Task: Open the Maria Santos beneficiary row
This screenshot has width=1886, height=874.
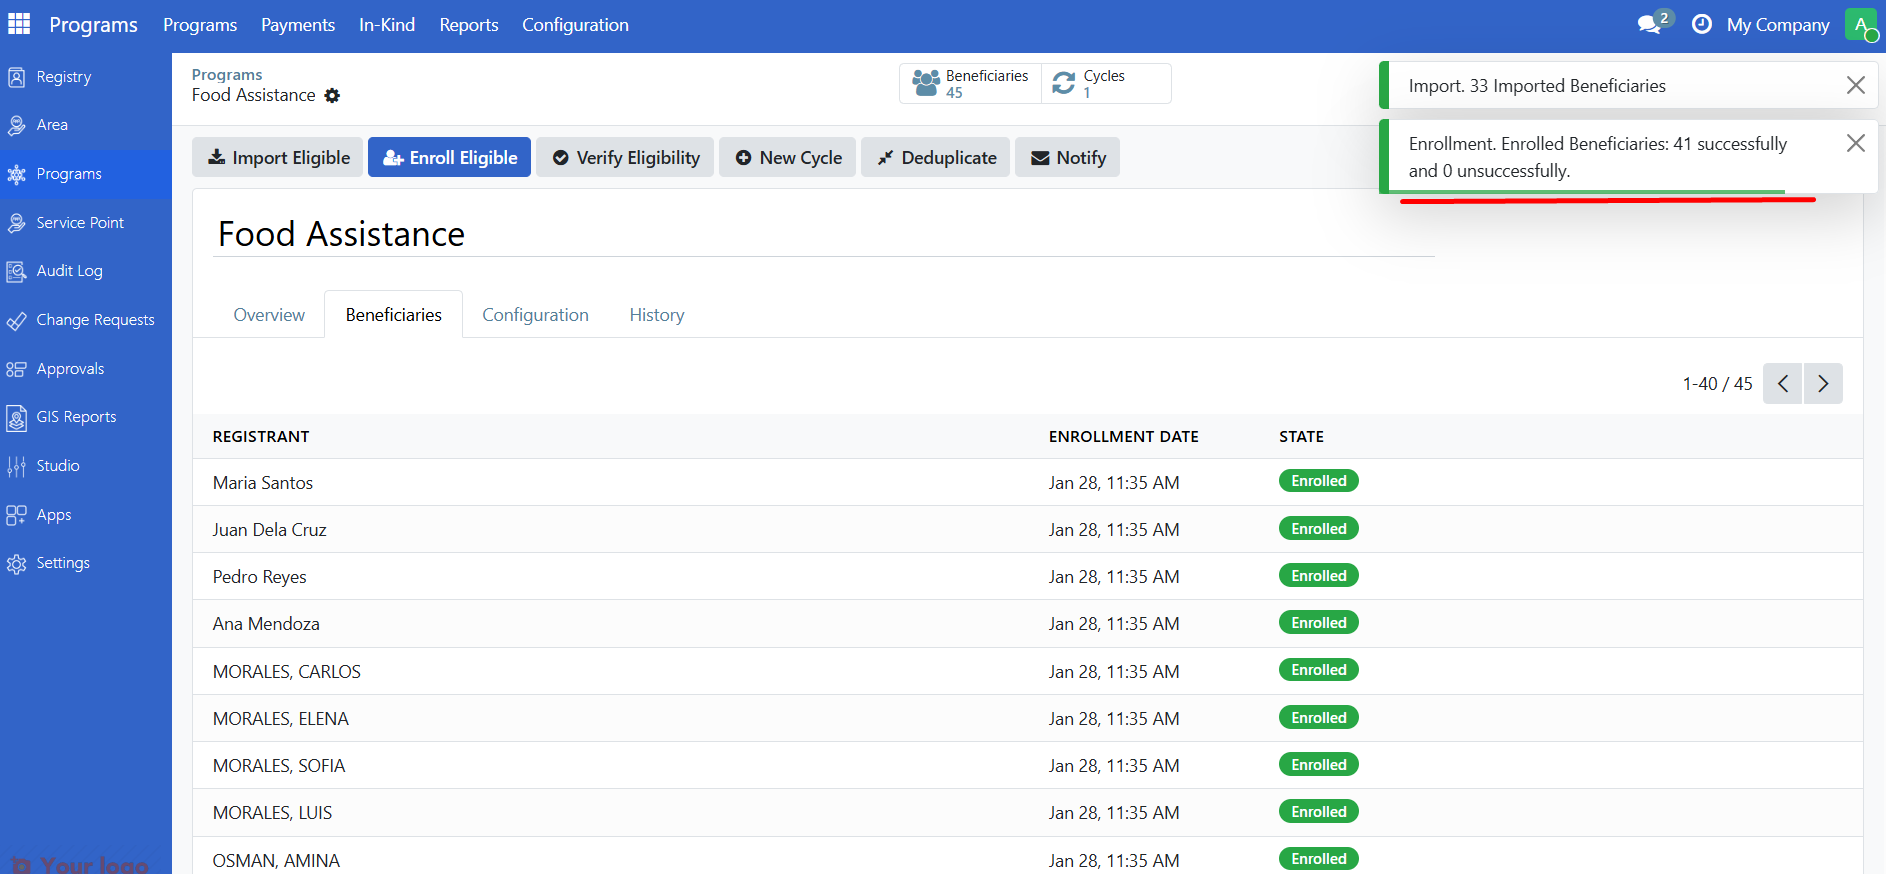Action: [x=263, y=483]
